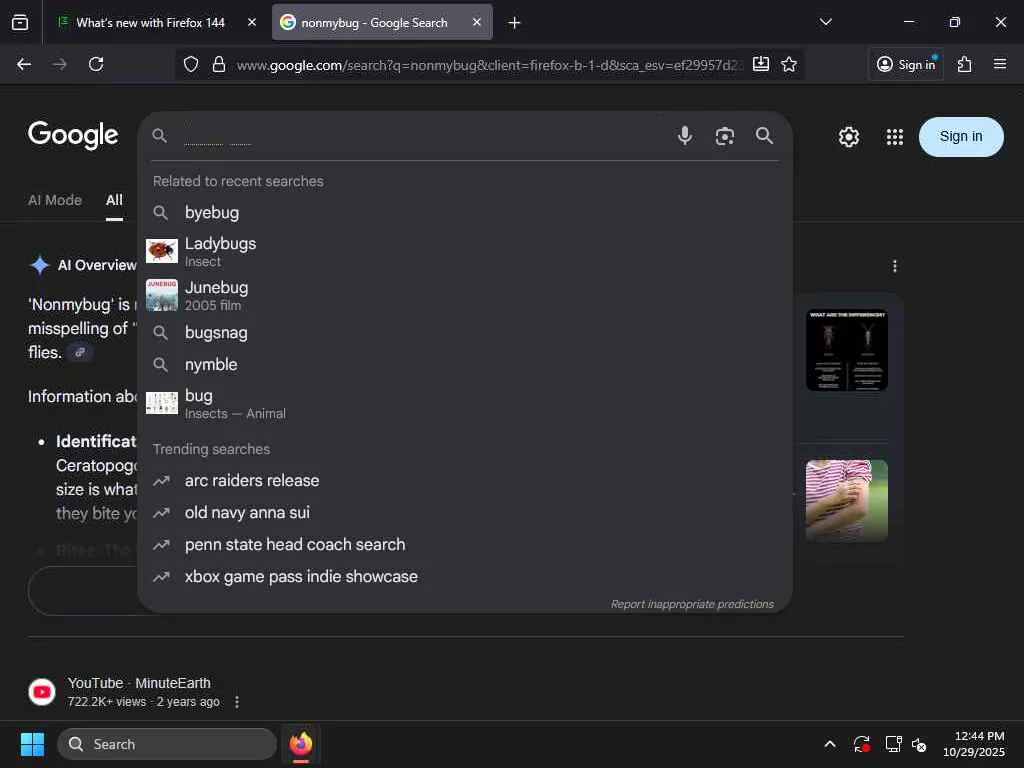Click the Ladybugs suggestion thumbnail

click(161, 251)
